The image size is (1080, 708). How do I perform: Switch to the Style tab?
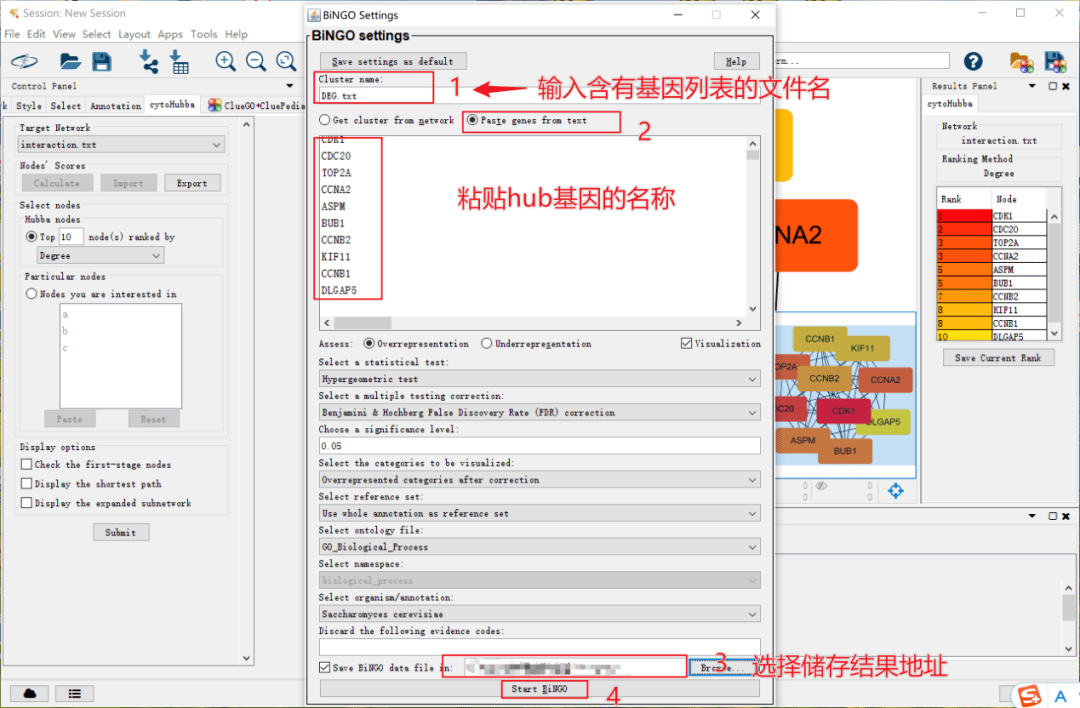[29, 105]
